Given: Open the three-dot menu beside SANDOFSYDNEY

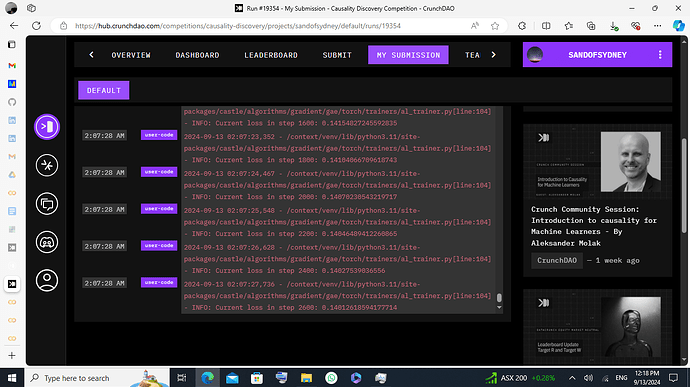Looking at the screenshot, I should [660, 55].
